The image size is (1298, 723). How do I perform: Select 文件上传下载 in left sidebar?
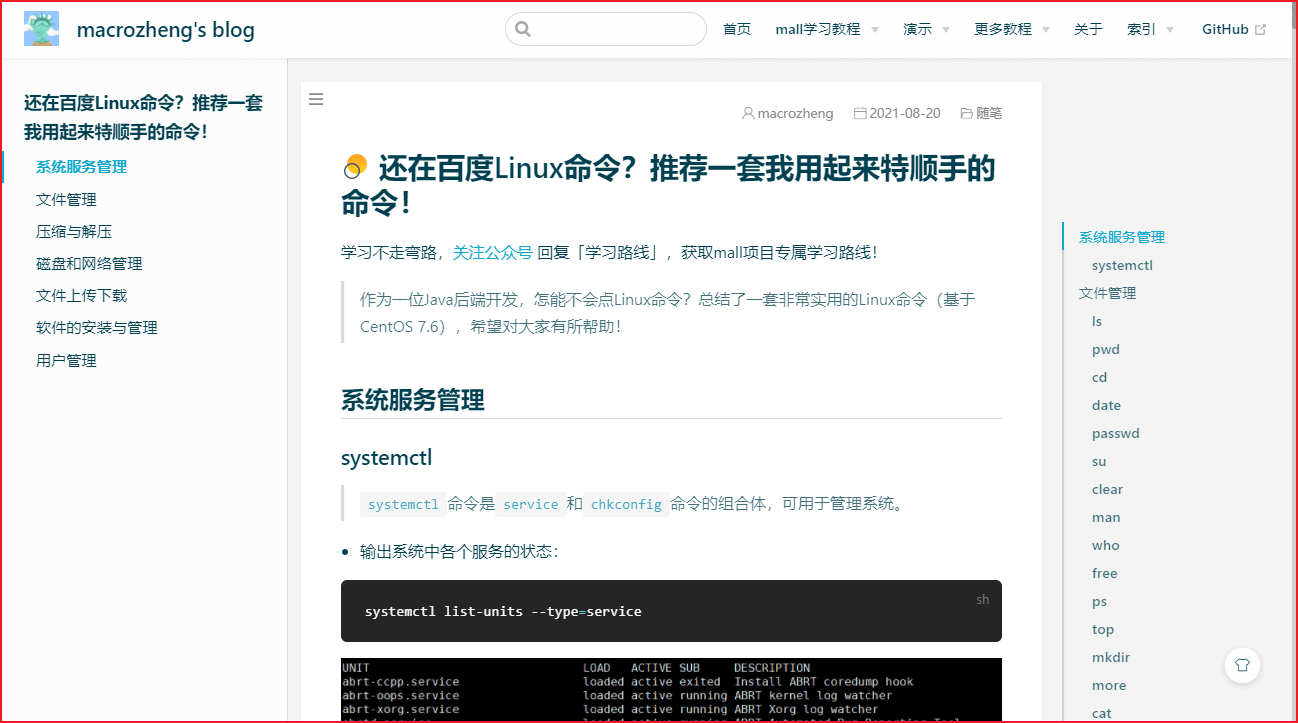[81, 295]
